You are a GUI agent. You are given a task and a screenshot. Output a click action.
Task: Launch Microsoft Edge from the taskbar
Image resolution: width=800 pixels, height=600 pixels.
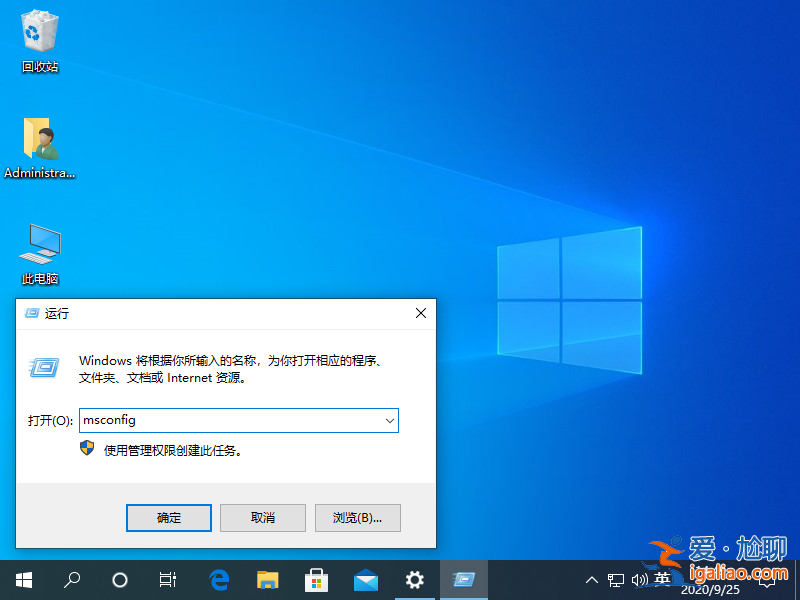coord(219,579)
